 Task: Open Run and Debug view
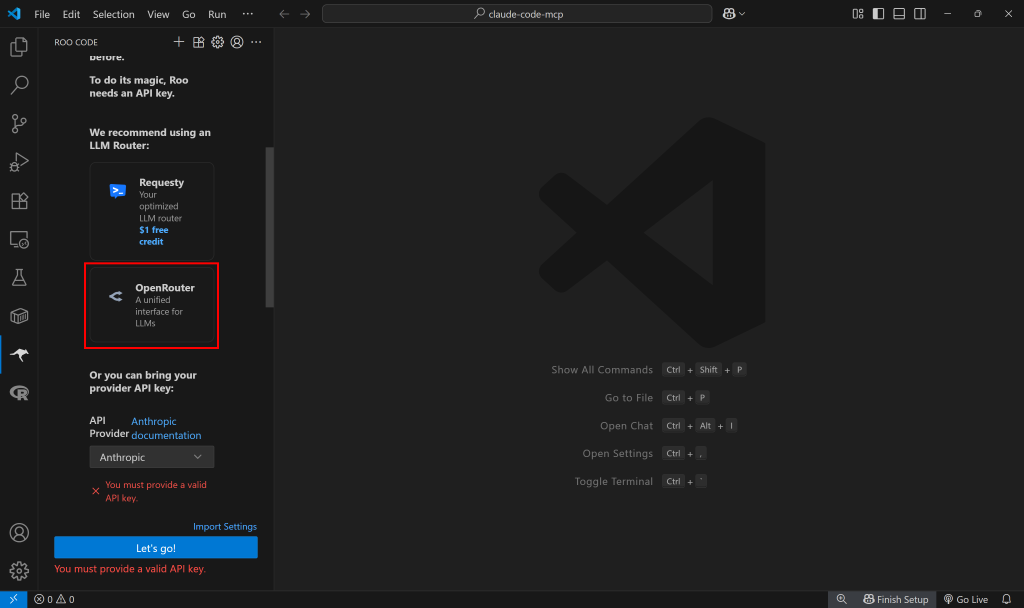[x=18, y=161]
